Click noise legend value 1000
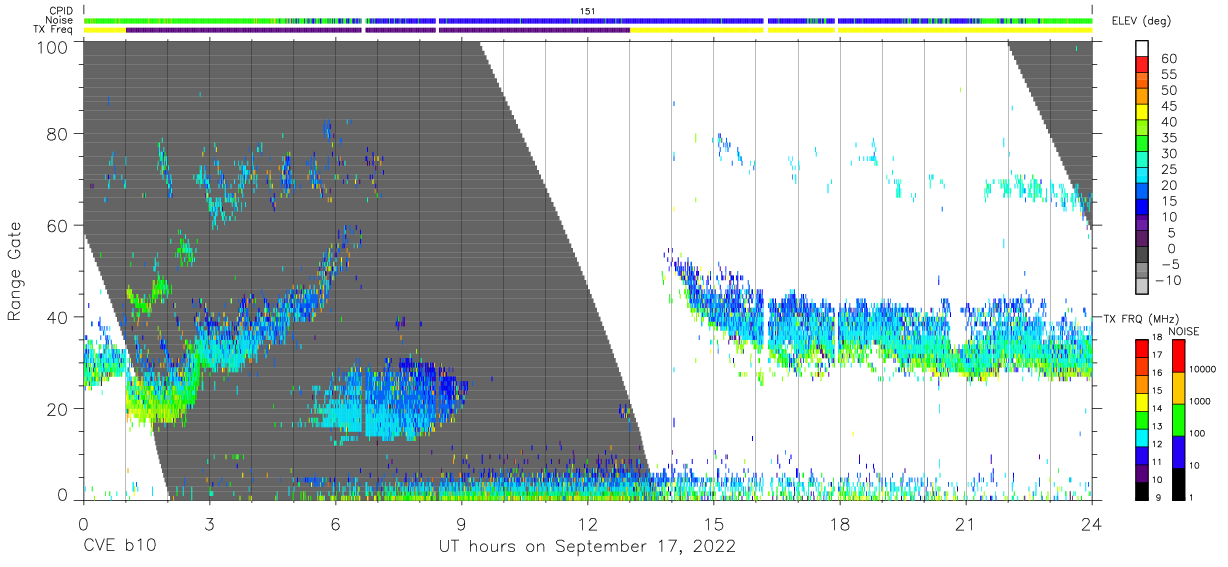This screenshot has height=567, width=1228. 1202,401
